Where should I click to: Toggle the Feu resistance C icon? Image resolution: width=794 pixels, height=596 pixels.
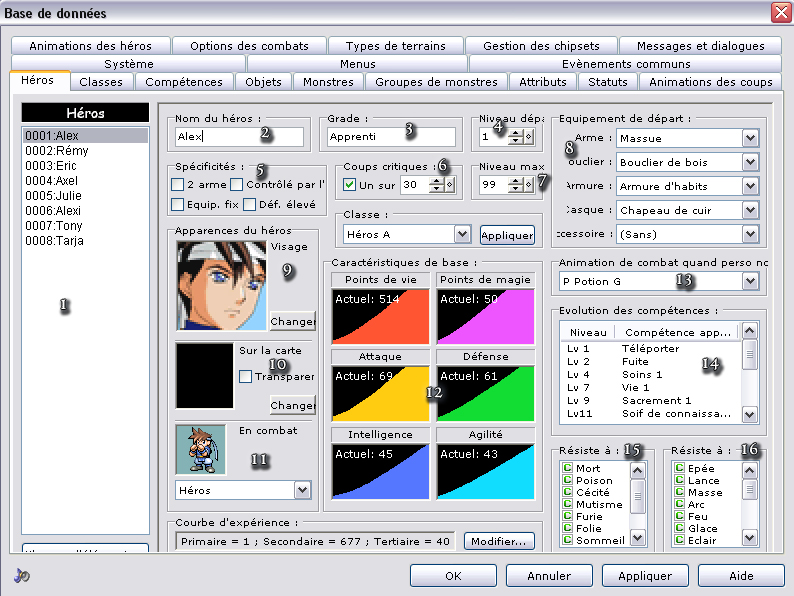(x=680, y=516)
